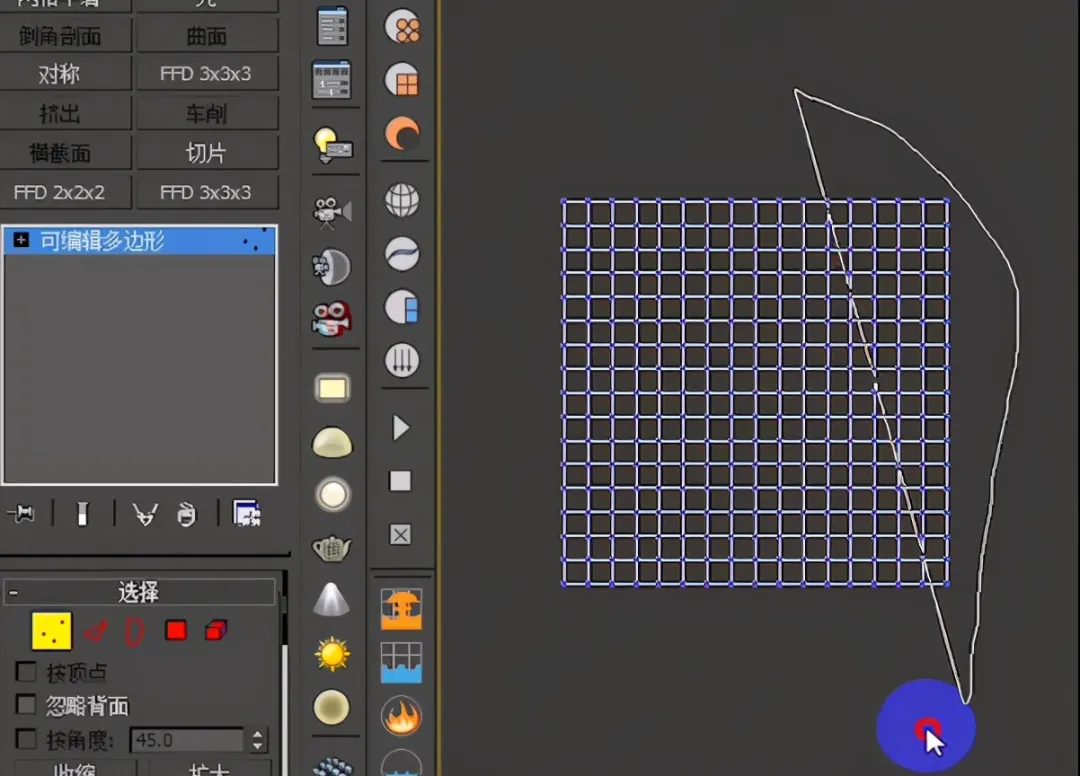The height and width of the screenshot is (776, 1080).
Task: Click the play arrow button
Action: pyautogui.click(x=401, y=428)
